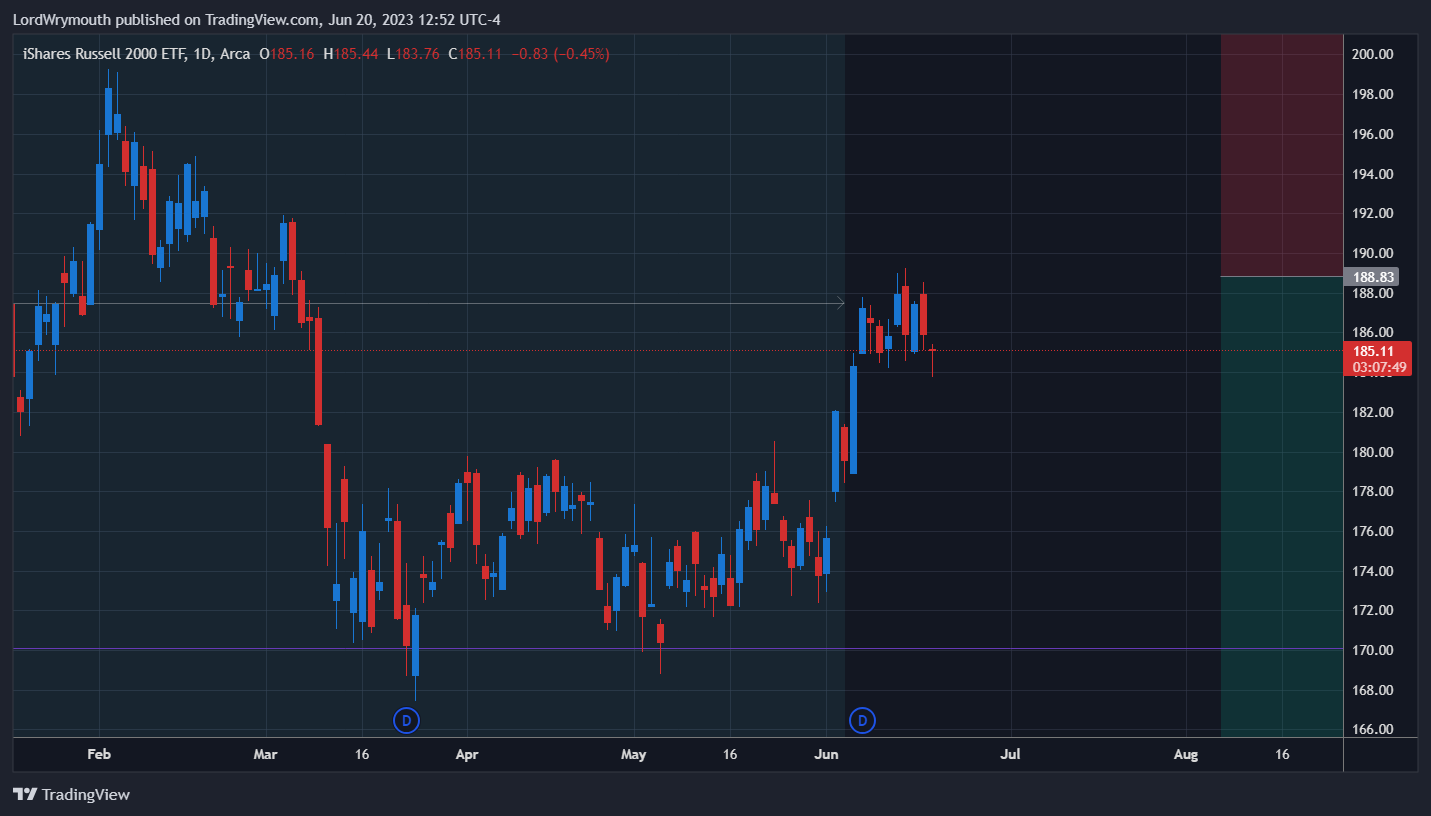Screen dimensions: 1431x816
Task: Click the countdown timer 03:07:49
Action: coord(1380,367)
